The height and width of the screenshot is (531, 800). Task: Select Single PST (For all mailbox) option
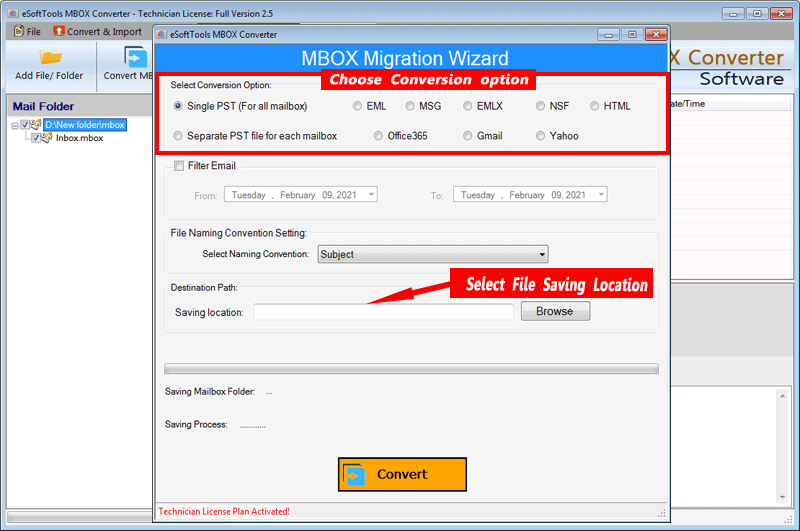[178, 106]
